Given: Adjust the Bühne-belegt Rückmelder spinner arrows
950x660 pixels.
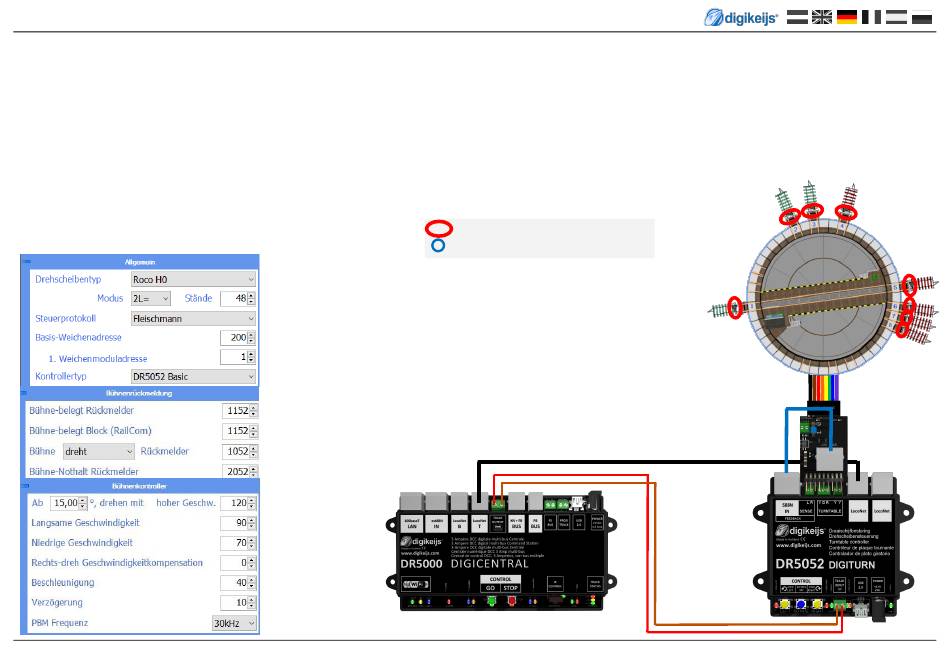Looking at the screenshot, I should pyautogui.click(x=253, y=411).
